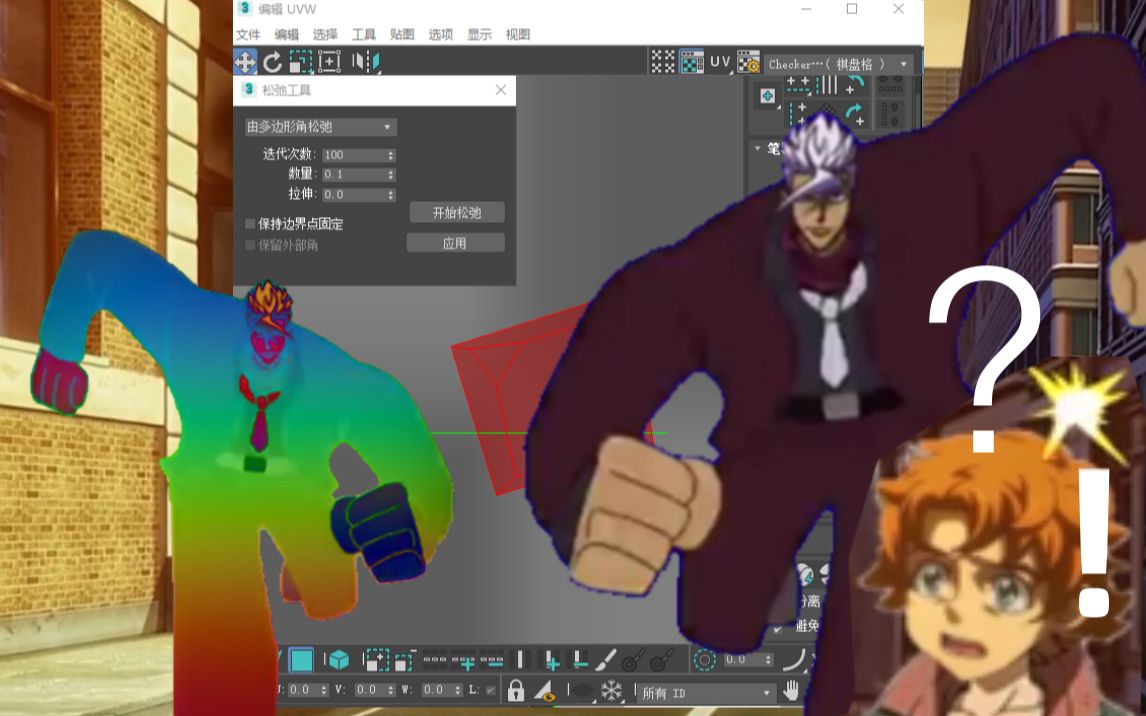Open the 贴图 menu
This screenshot has width=1146, height=716.
pos(403,34)
